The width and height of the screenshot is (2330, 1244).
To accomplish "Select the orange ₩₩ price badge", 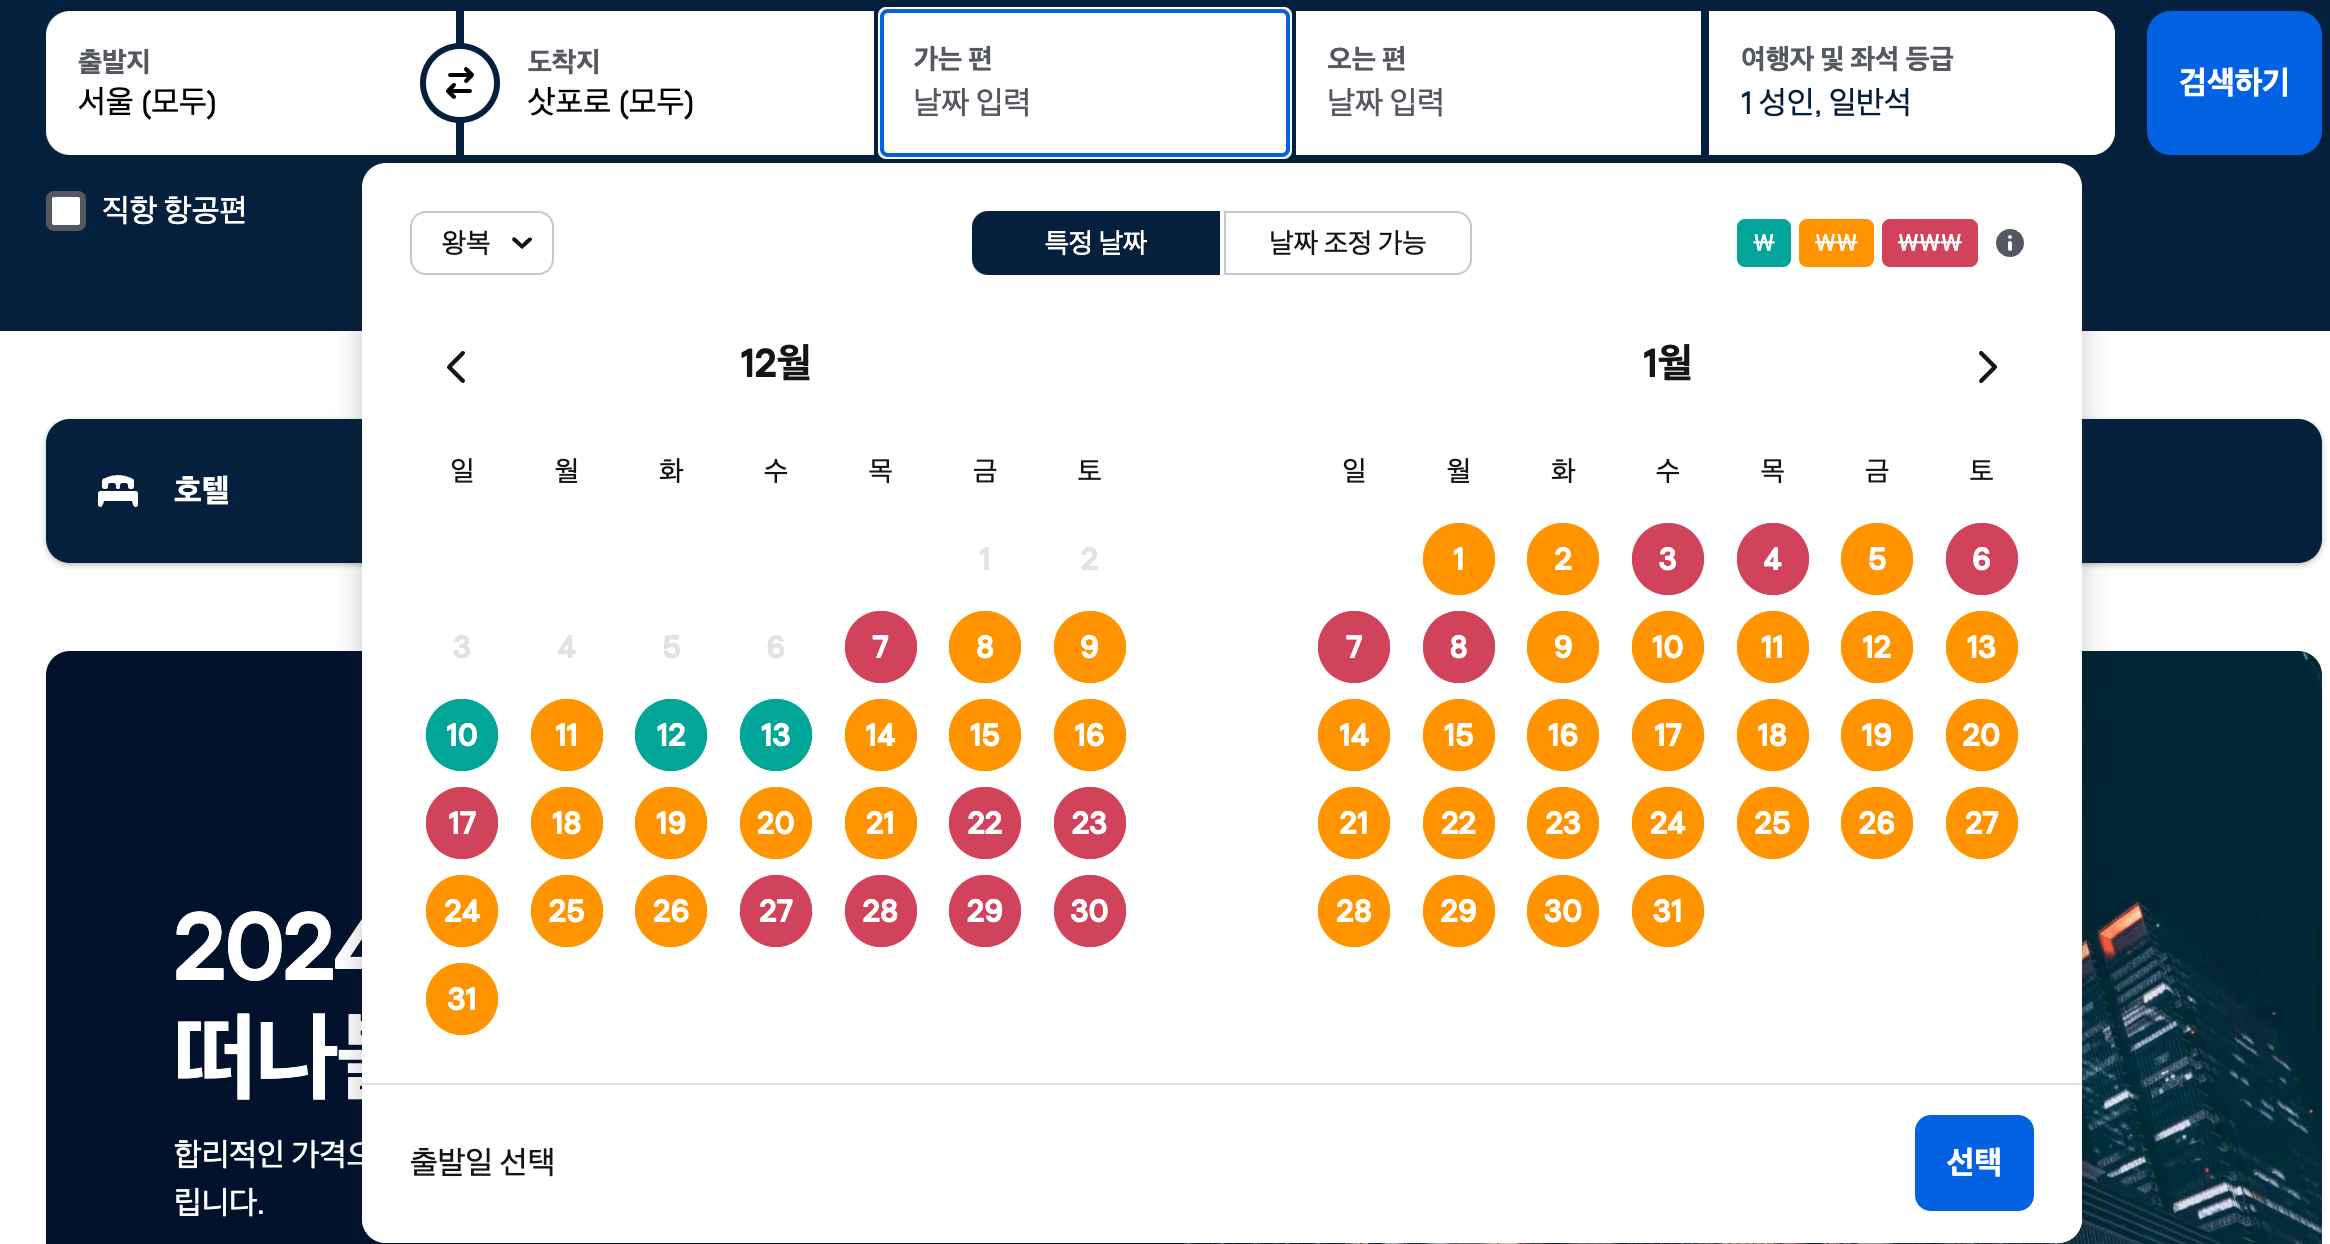I will click(1835, 242).
